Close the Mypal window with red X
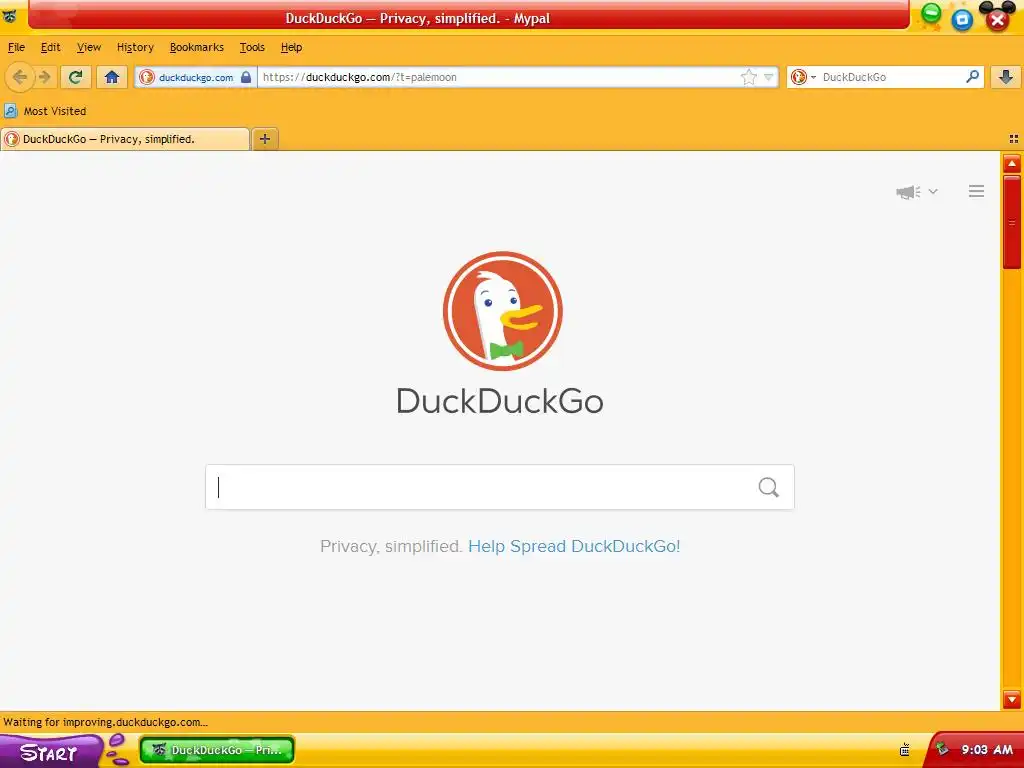This screenshot has height=768, width=1024. [997, 20]
